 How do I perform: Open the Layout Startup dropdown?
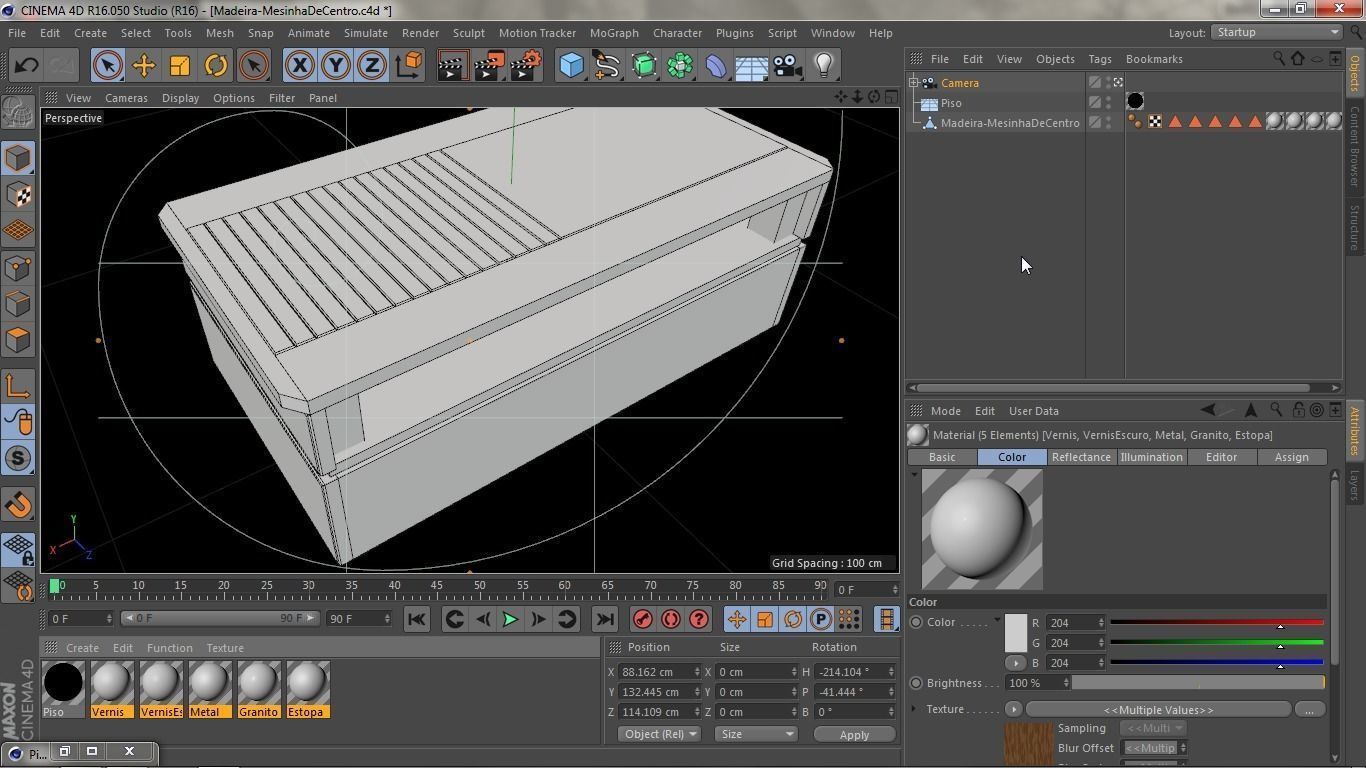1276,32
